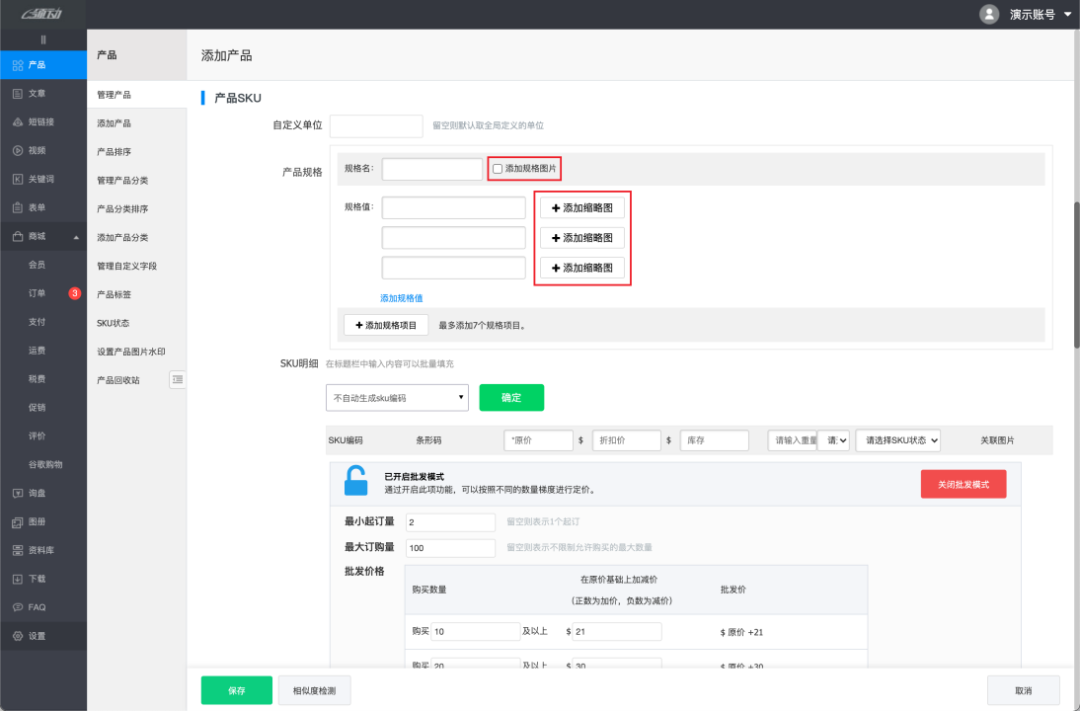1080x711 pixels.
Task: Click the 添加规格值 link
Action: coord(401,298)
